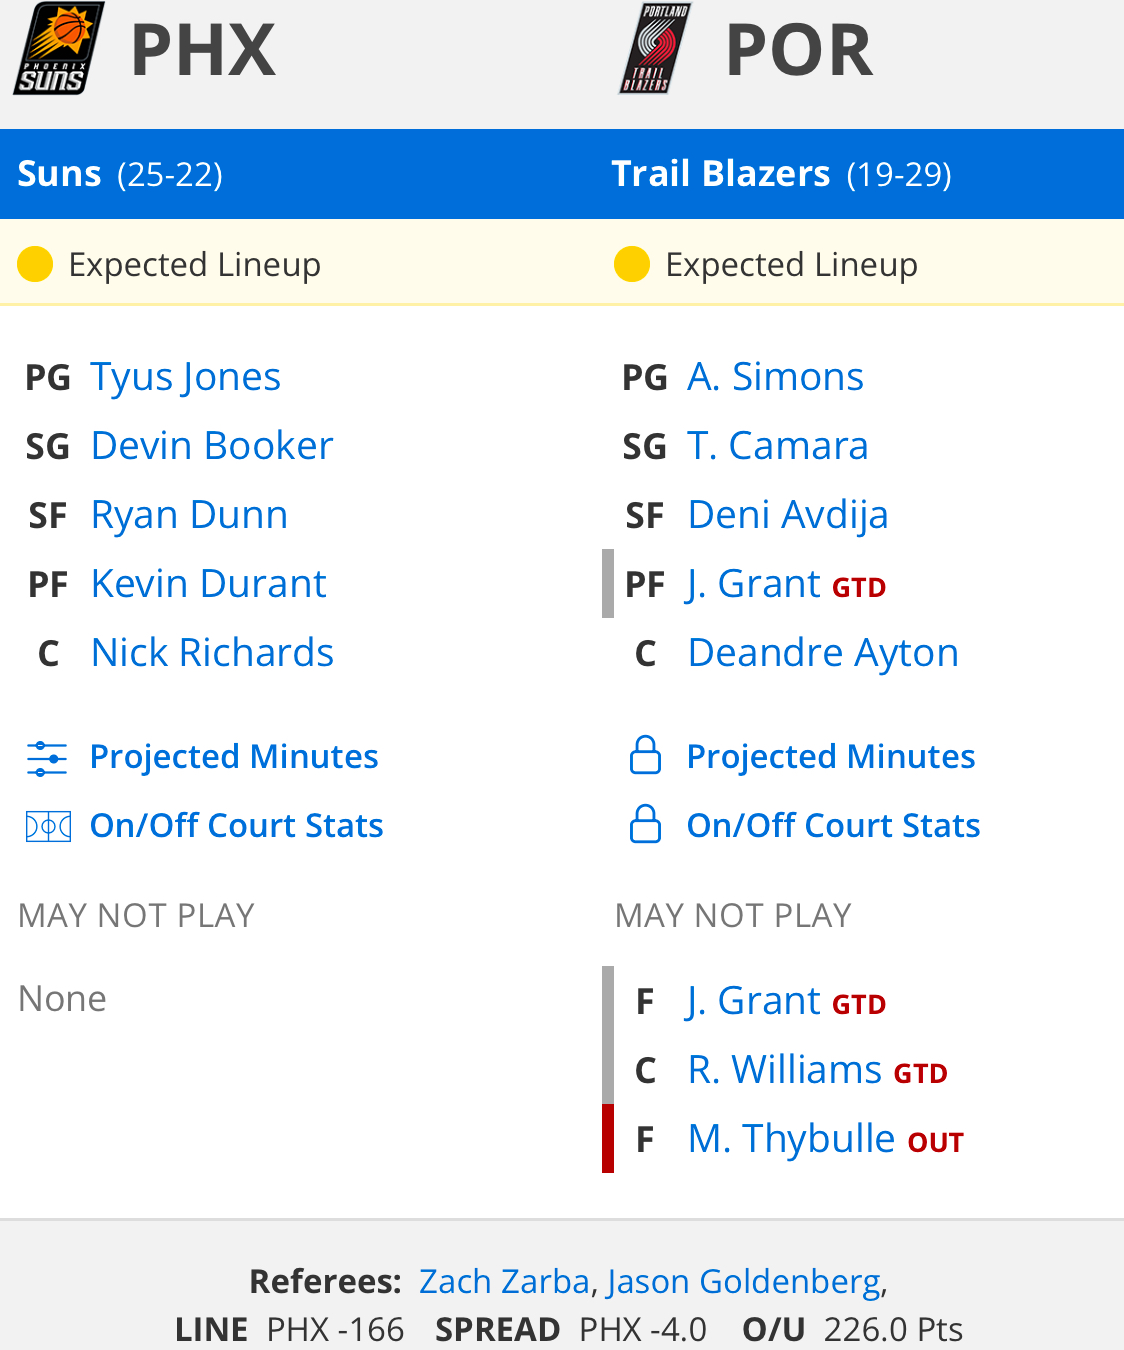Select Kevin Durant in Suns lineup

pyautogui.click(x=208, y=584)
